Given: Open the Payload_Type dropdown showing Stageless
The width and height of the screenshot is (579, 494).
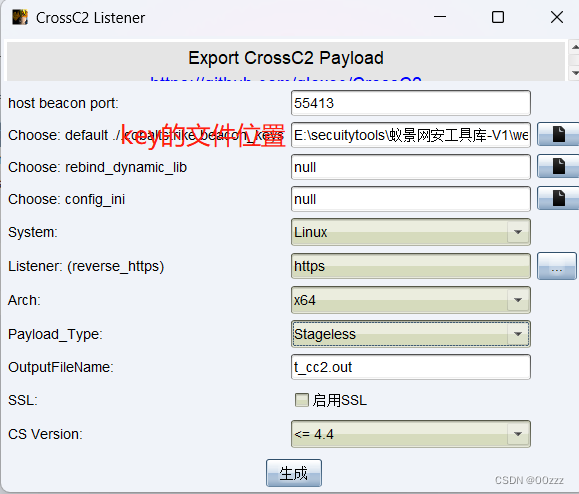Looking at the screenshot, I should tap(411, 334).
